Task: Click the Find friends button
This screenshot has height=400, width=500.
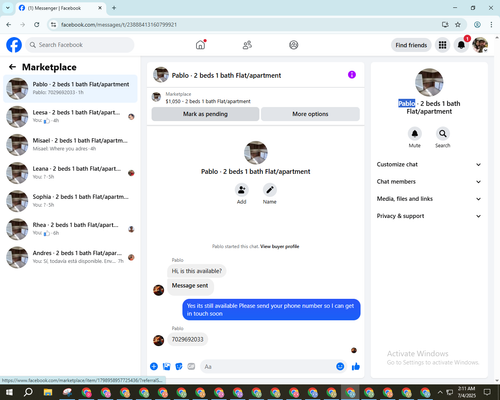Action: 411,45
